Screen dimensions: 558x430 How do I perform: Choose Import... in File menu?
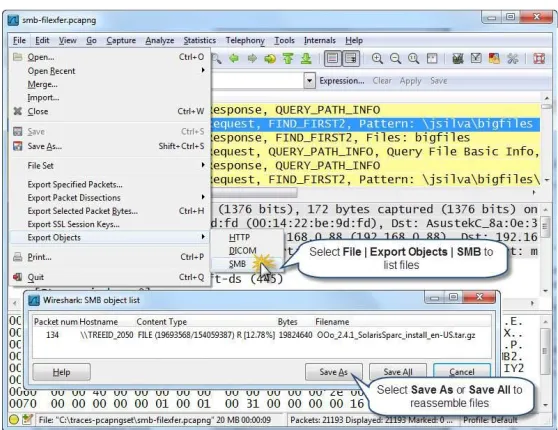pyautogui.click(x=109, y=98)
